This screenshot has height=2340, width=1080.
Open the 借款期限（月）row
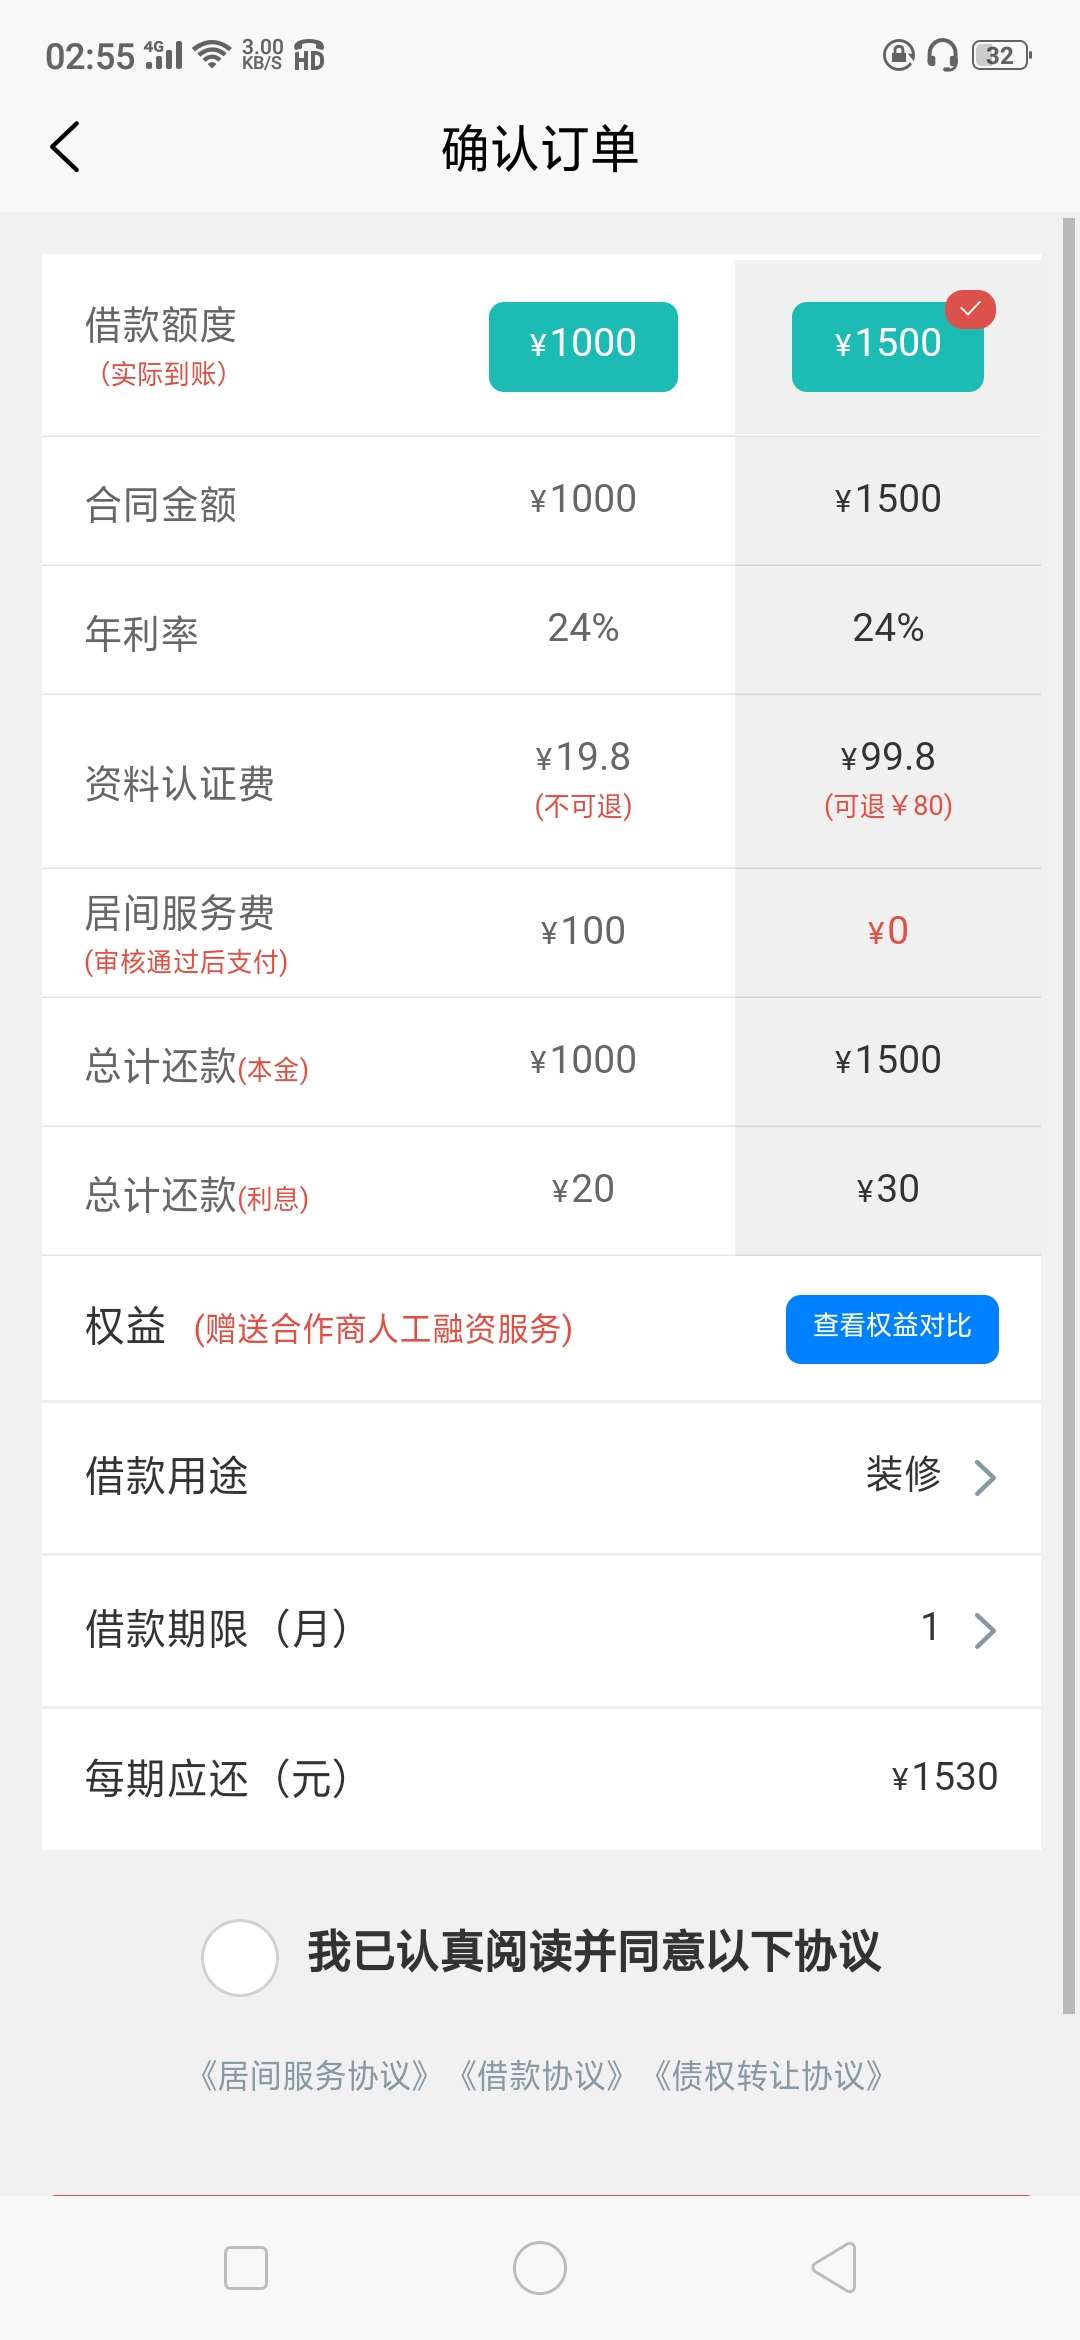coord(540,1630)
